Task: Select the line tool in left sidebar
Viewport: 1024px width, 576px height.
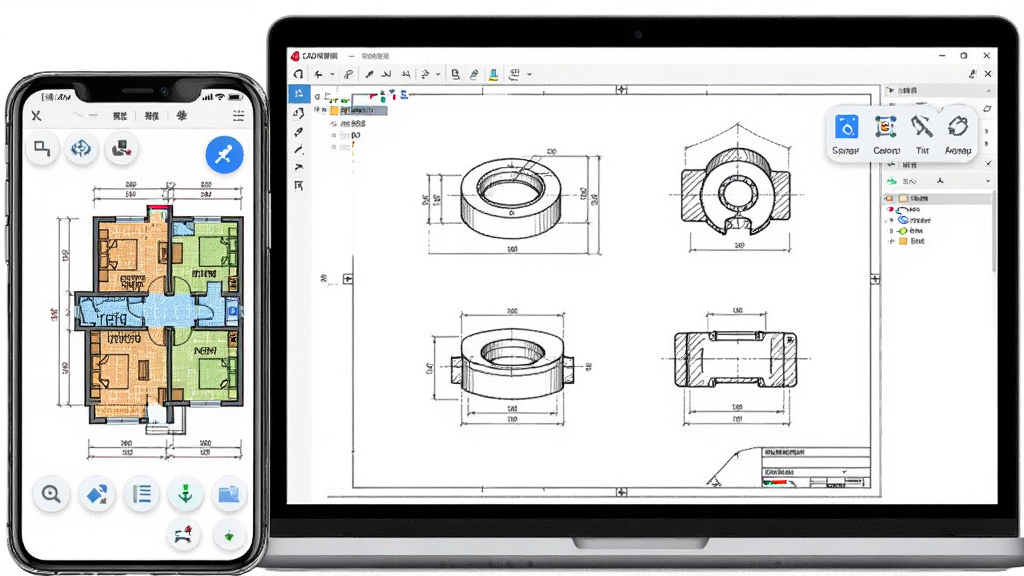Action: tap(299, 150)
